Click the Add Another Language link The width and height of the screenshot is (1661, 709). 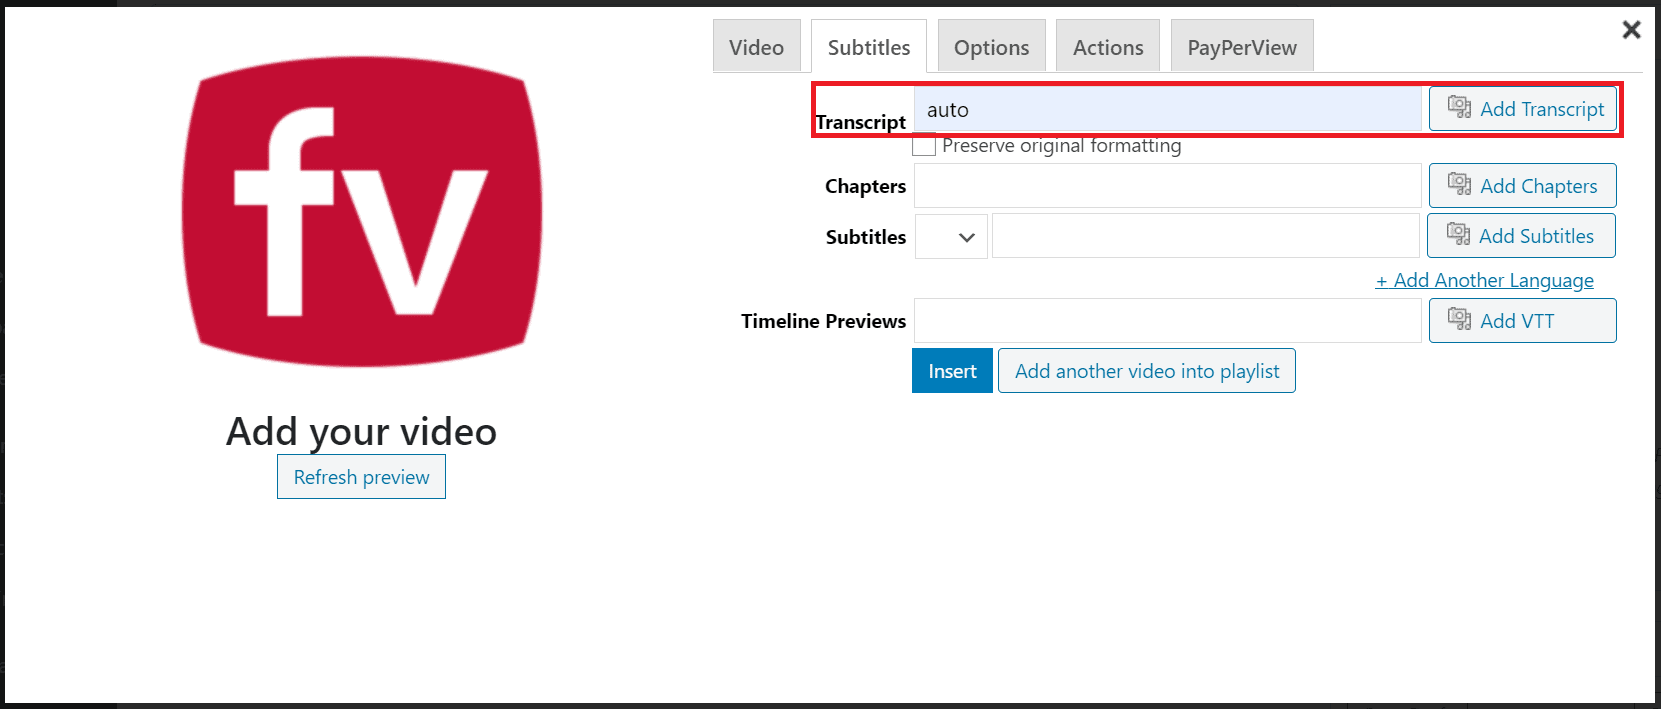[x=1484, y=281]
